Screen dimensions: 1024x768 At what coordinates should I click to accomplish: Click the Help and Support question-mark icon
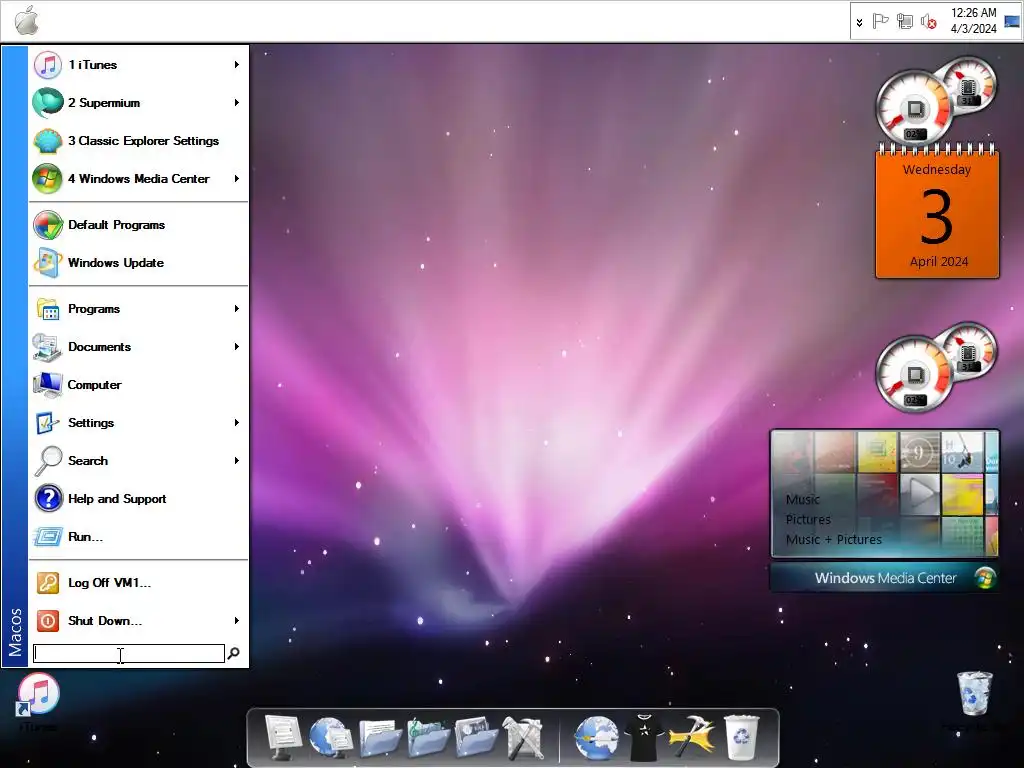click(x=48, y=498)
